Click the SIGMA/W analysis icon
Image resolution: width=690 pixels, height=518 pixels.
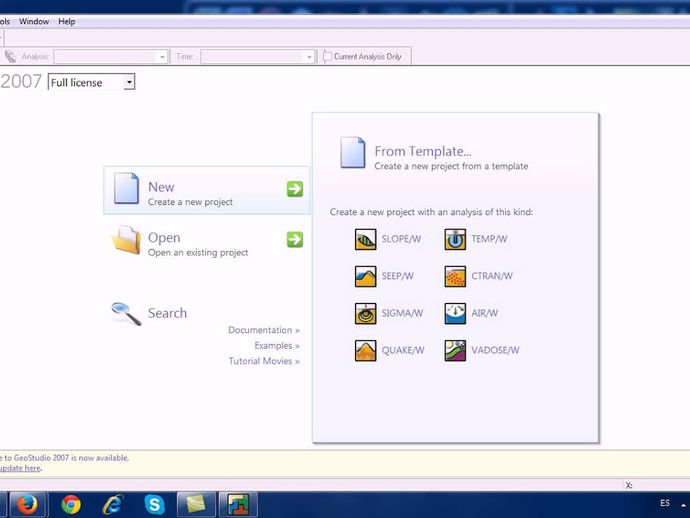tap(365, 313)
